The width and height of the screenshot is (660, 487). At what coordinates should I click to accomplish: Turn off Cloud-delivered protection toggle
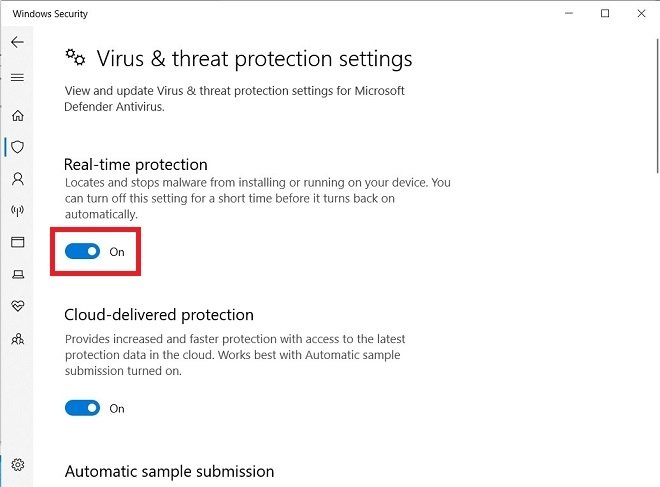(x=82, y=408)
